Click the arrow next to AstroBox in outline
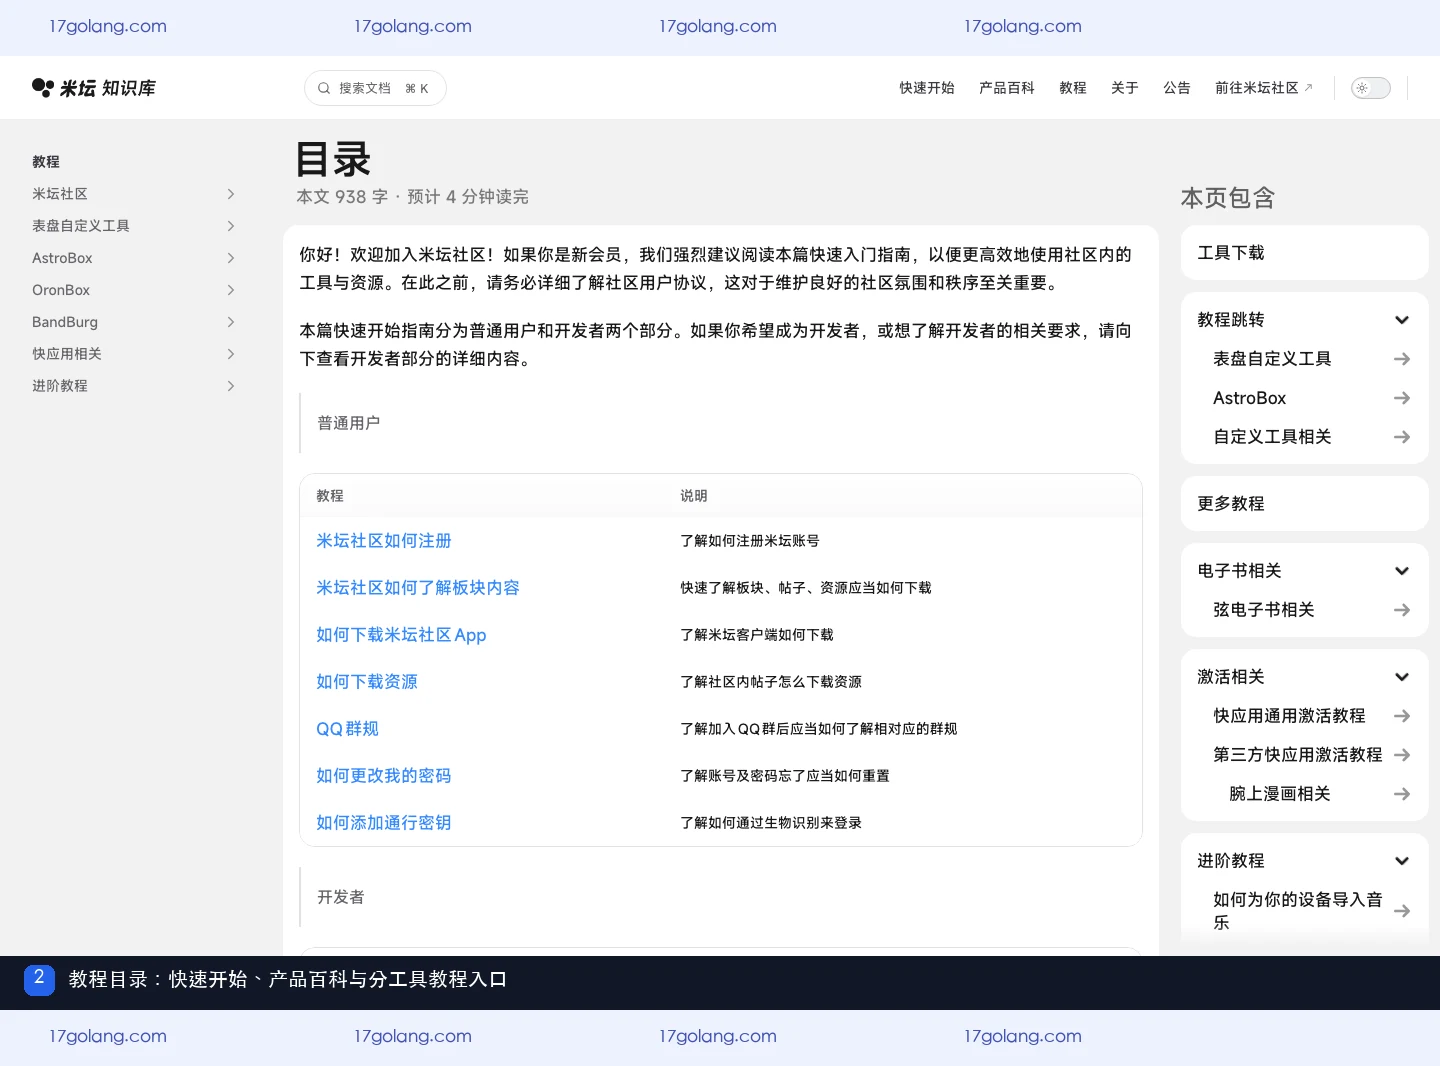This screenshot has width=1440, height=1066. tap(1402, 398)
